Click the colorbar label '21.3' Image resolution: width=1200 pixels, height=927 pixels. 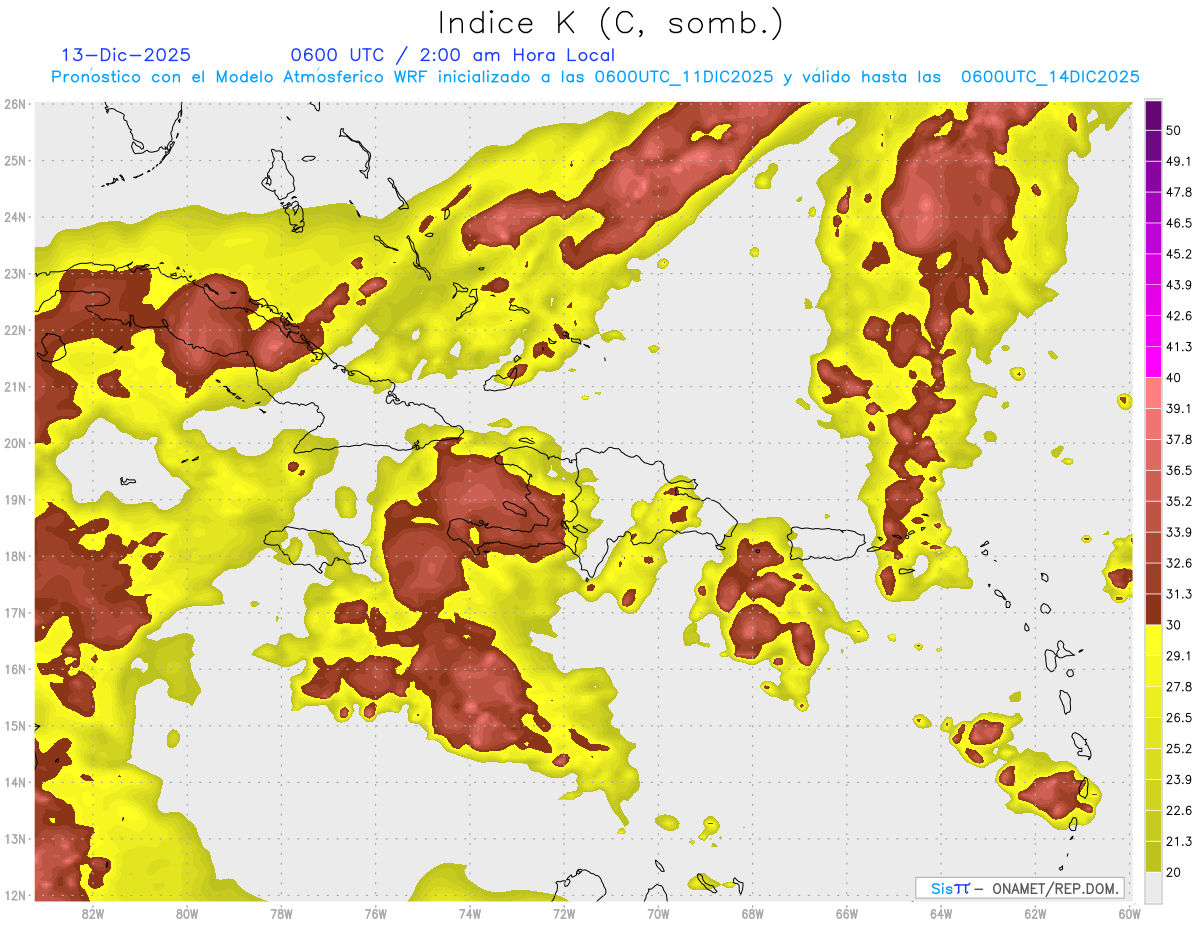[1179, 842]
